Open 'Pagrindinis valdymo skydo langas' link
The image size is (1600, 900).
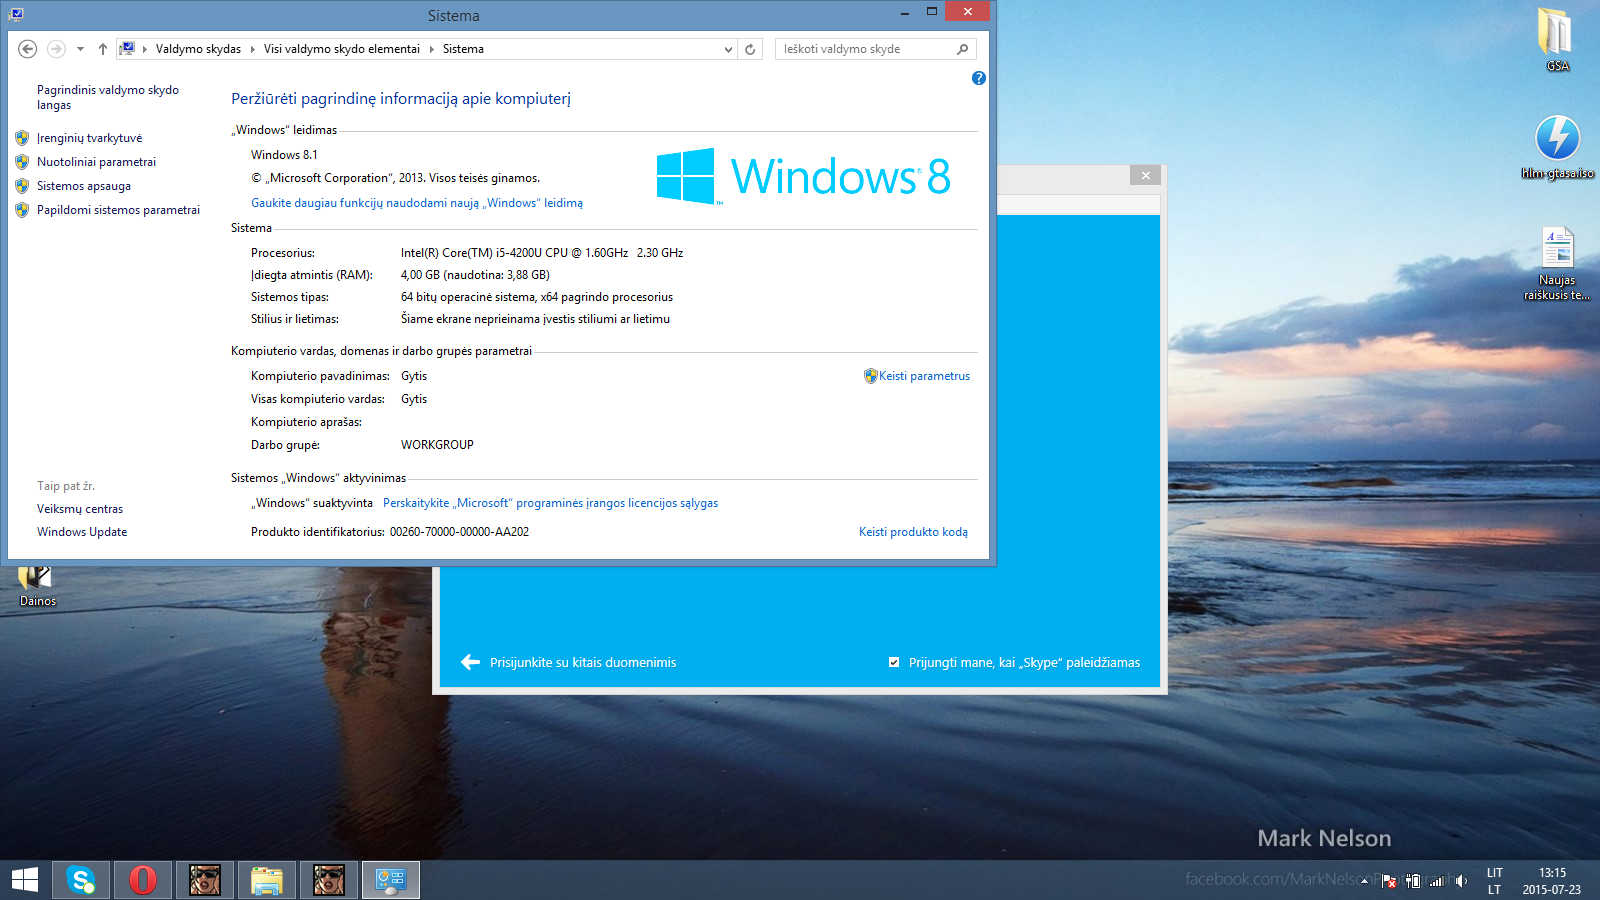tap(108, 97)
